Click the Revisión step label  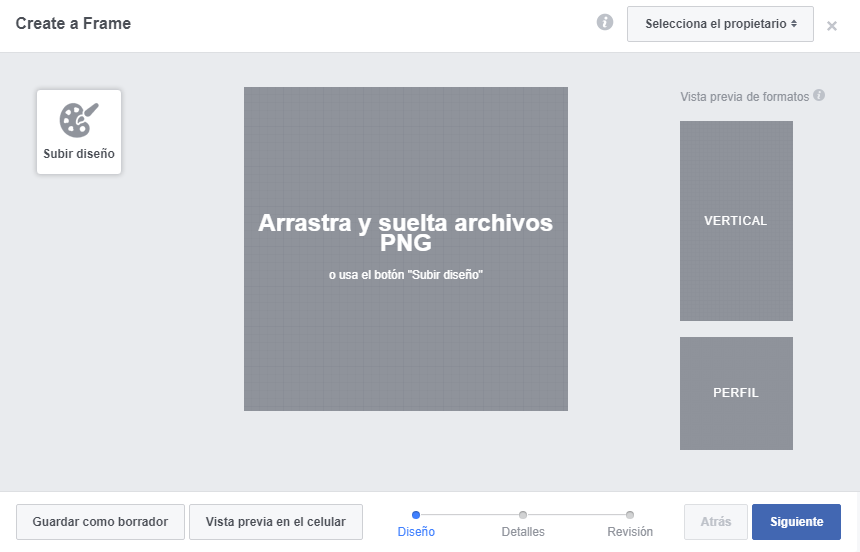point(630,532)
